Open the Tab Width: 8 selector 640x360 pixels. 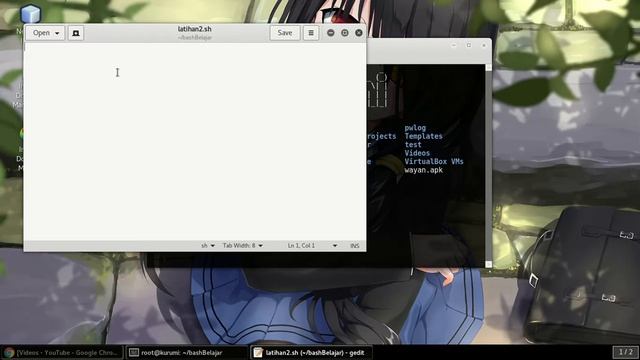(242, 246)
